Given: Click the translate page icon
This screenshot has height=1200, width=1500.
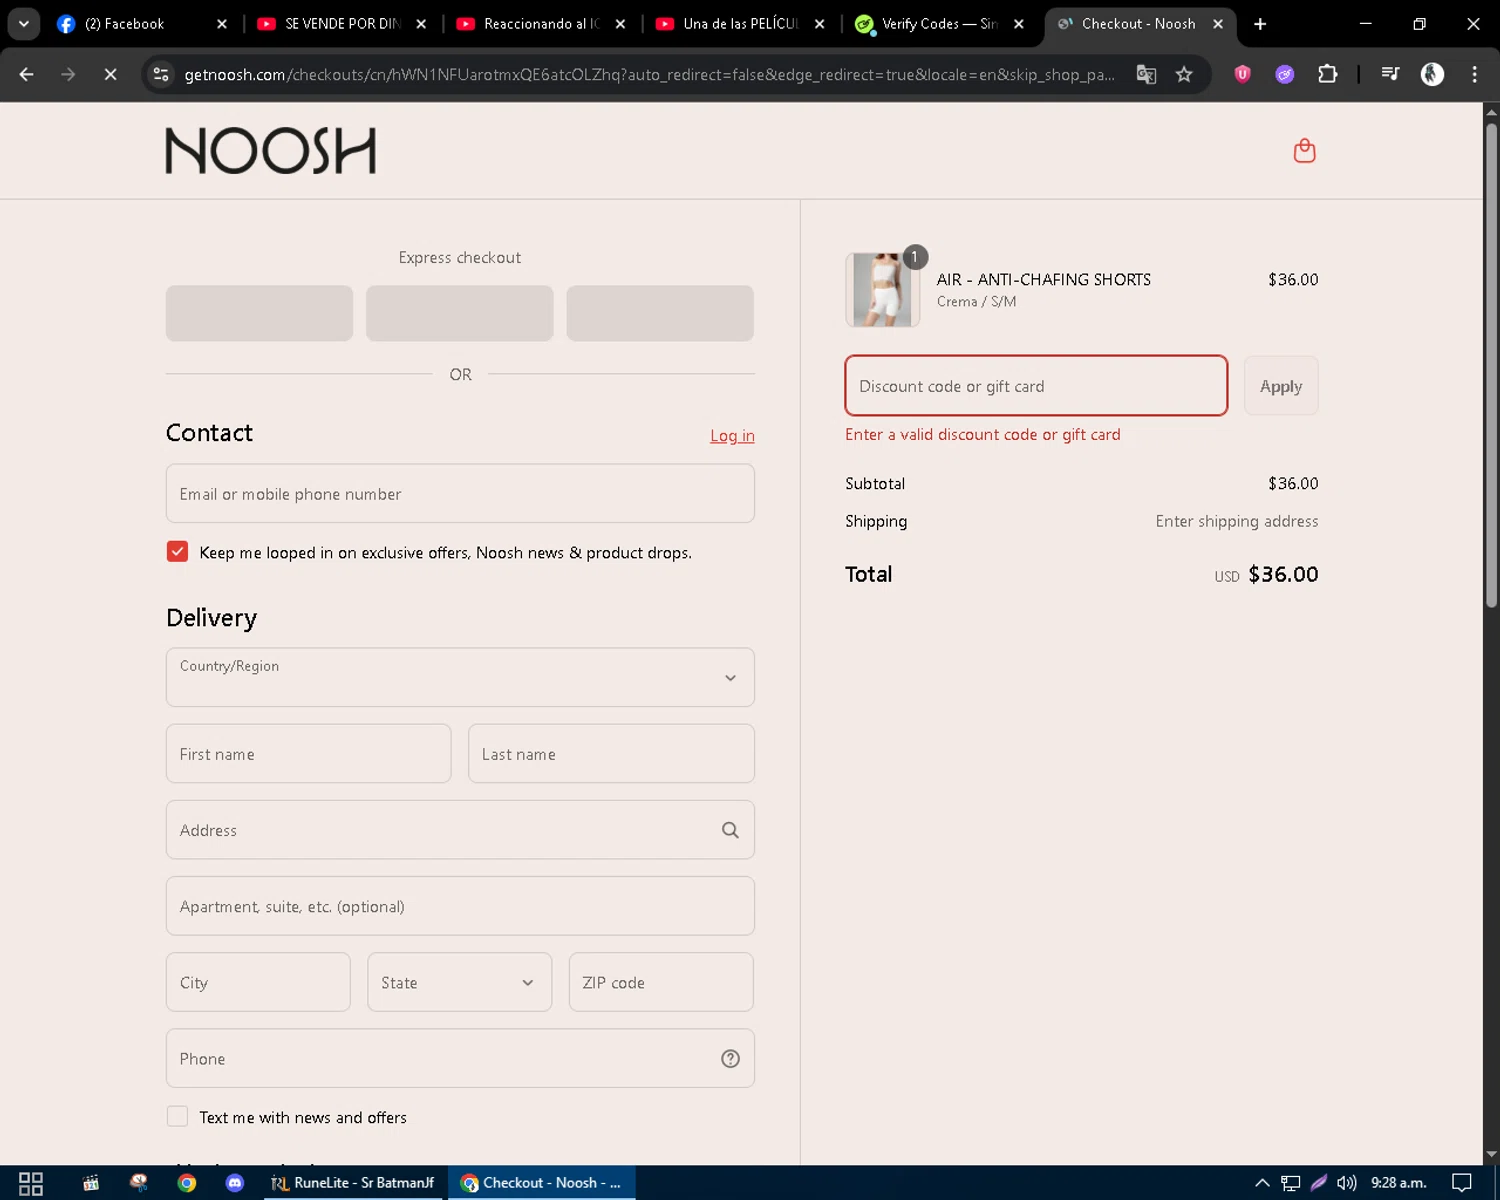Looking at the screenshot, I should click(1146, 74).
